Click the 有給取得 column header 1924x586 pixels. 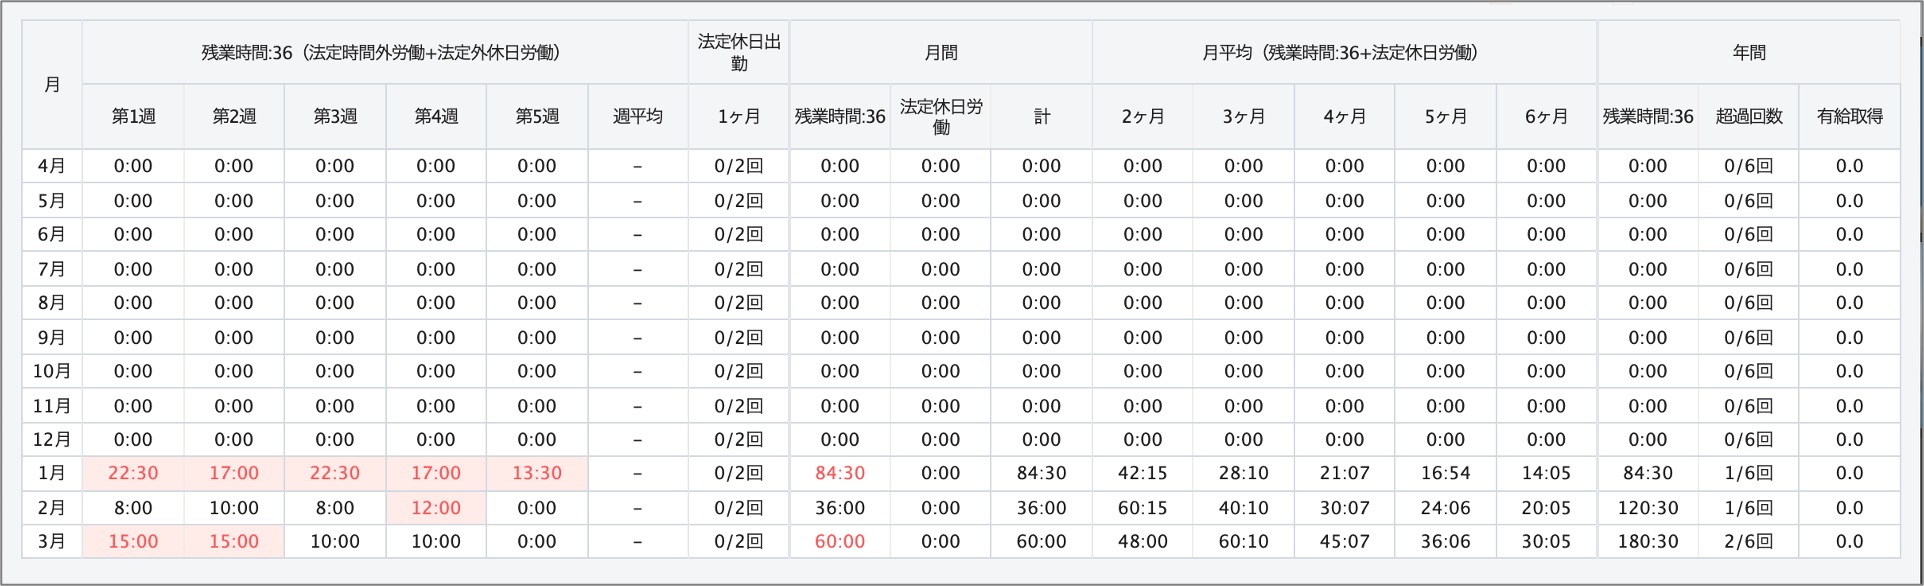click(x=1850, y=117)
